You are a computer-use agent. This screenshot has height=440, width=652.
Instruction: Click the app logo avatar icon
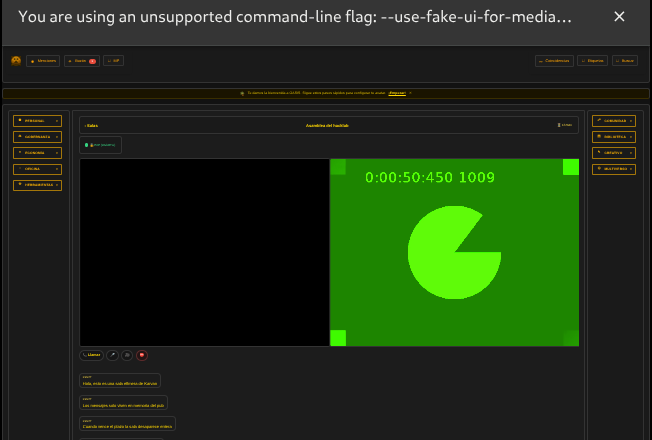pos(16,61)
